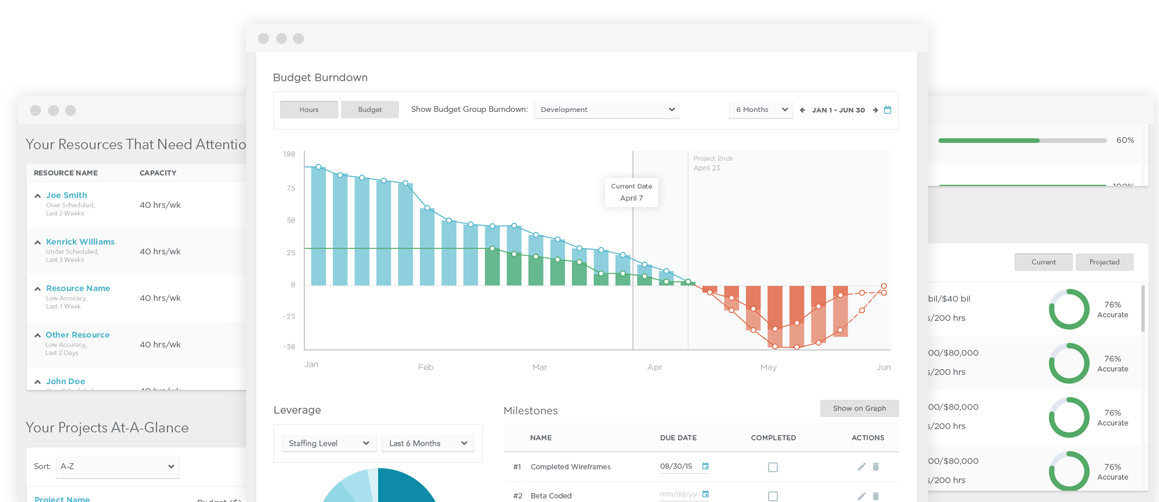Delete the Completed Wireframes milestone via trash icon
The width and height of the screenshot is (1159, 502).
pos(876,467)
